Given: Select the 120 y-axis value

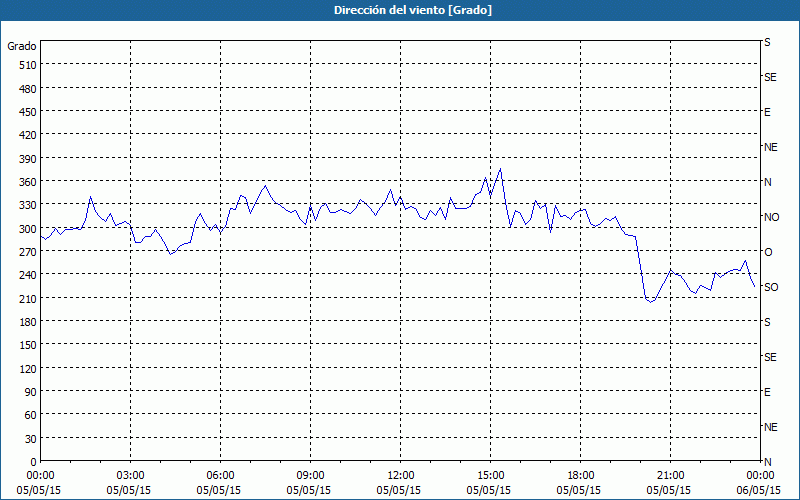Looking at the screenshot, I should 28,368.
